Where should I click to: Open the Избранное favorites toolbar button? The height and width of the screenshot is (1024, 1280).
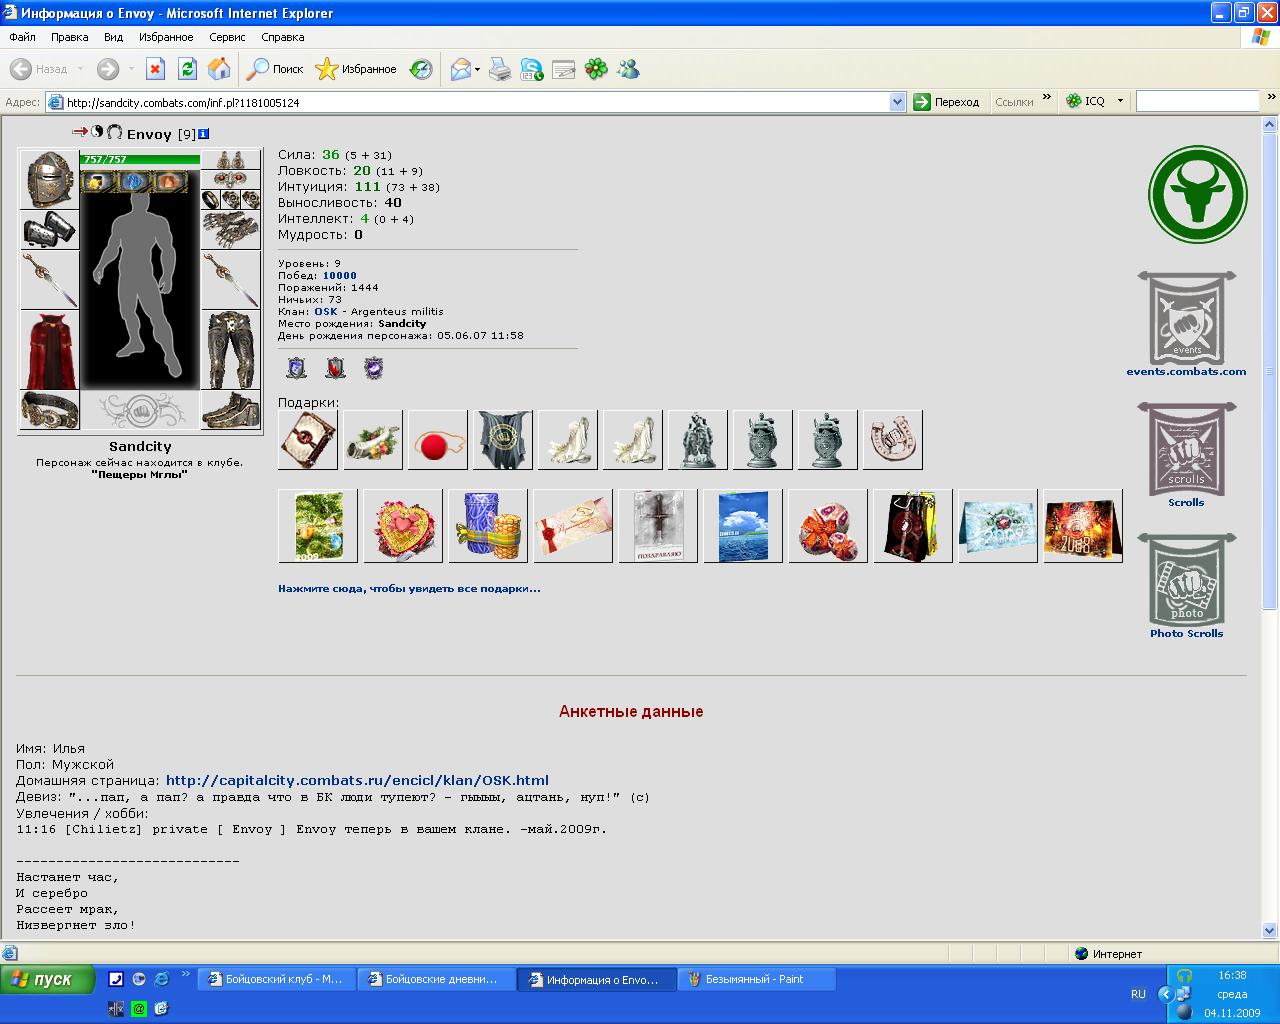point(356,69)
